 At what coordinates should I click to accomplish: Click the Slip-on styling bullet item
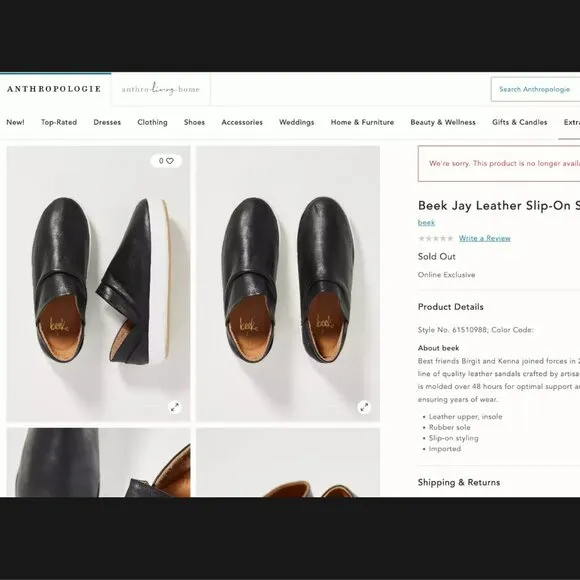[x=453, y=438]
